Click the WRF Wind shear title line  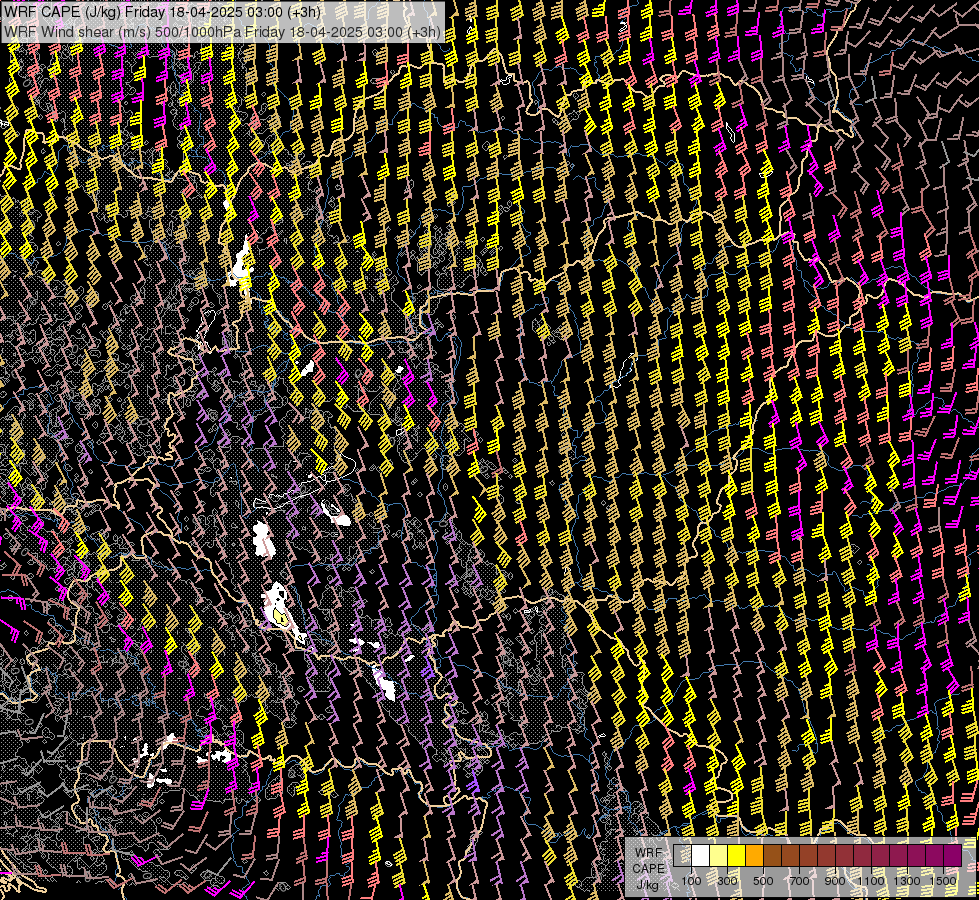(222, 32)
